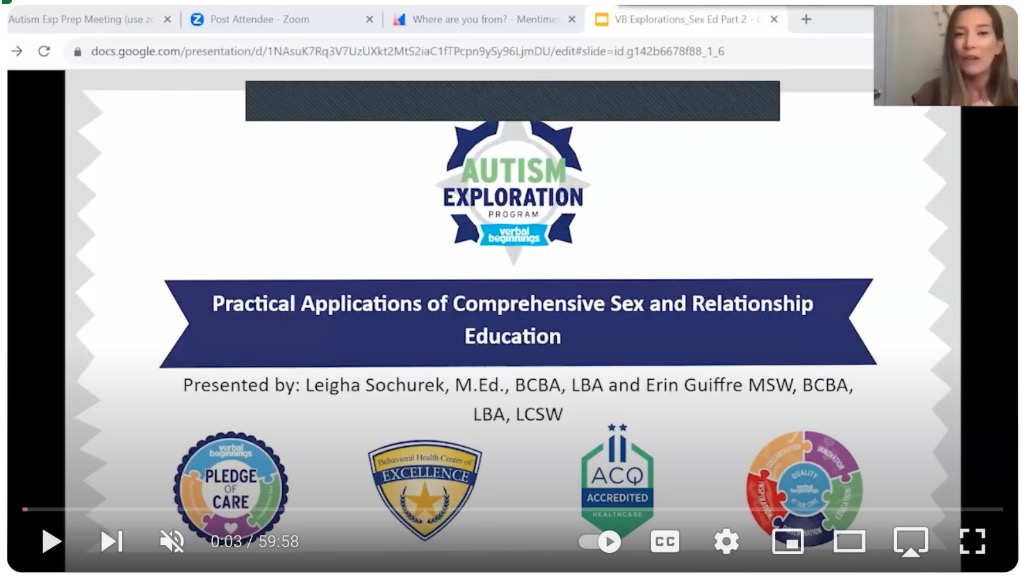Click the ACQ Accredited badge
Viewport: 1022px width, 576px height.
617,482
